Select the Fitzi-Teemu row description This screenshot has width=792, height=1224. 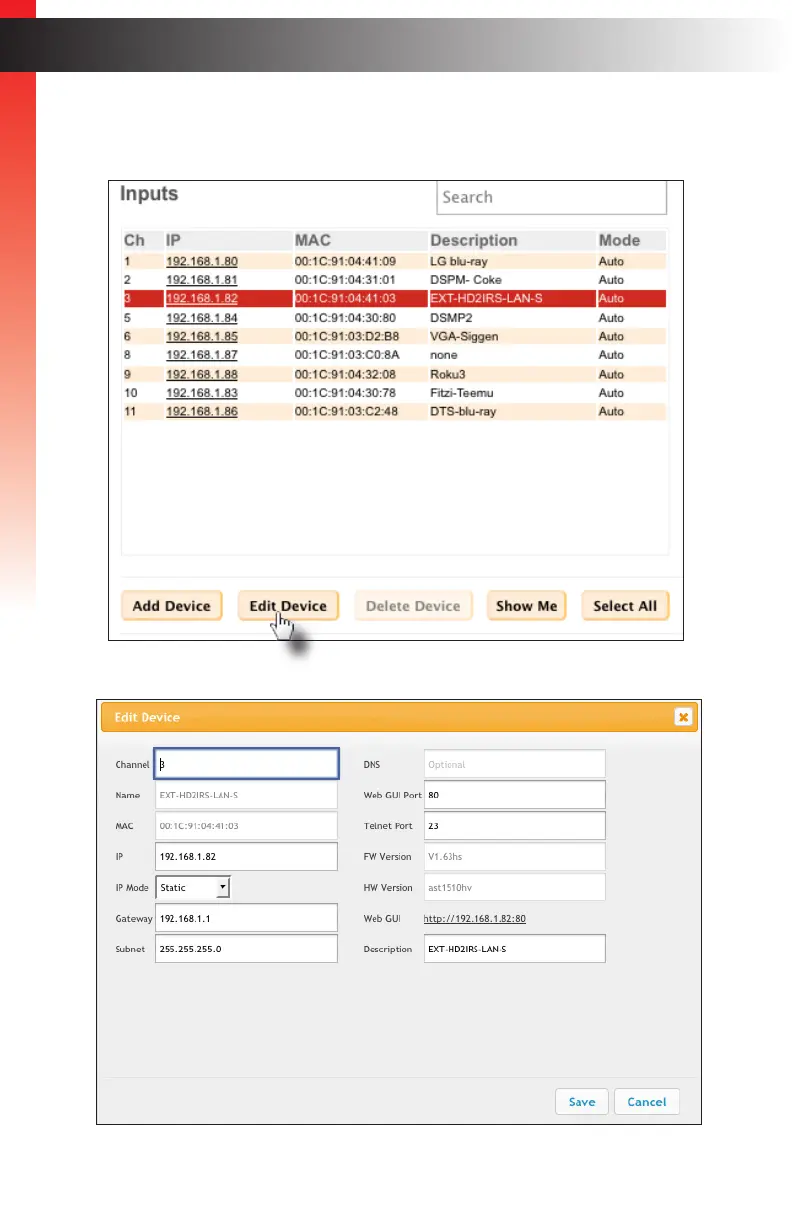(x=464, y=393)
